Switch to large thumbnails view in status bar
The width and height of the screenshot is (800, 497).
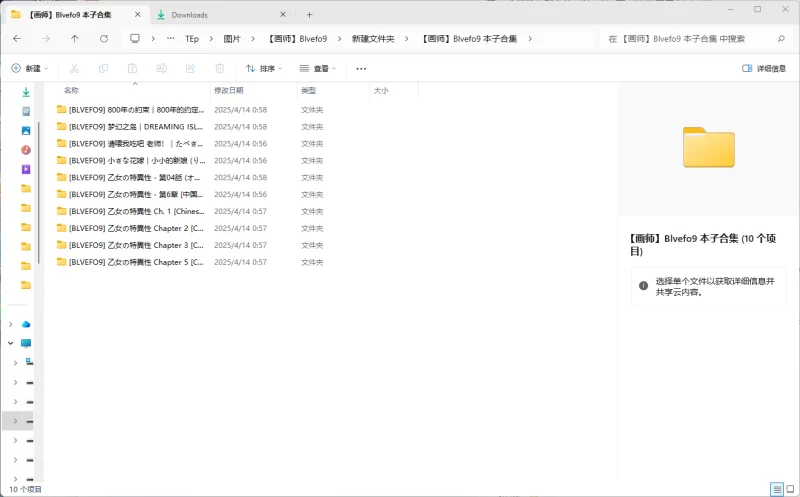click(790, 489)
